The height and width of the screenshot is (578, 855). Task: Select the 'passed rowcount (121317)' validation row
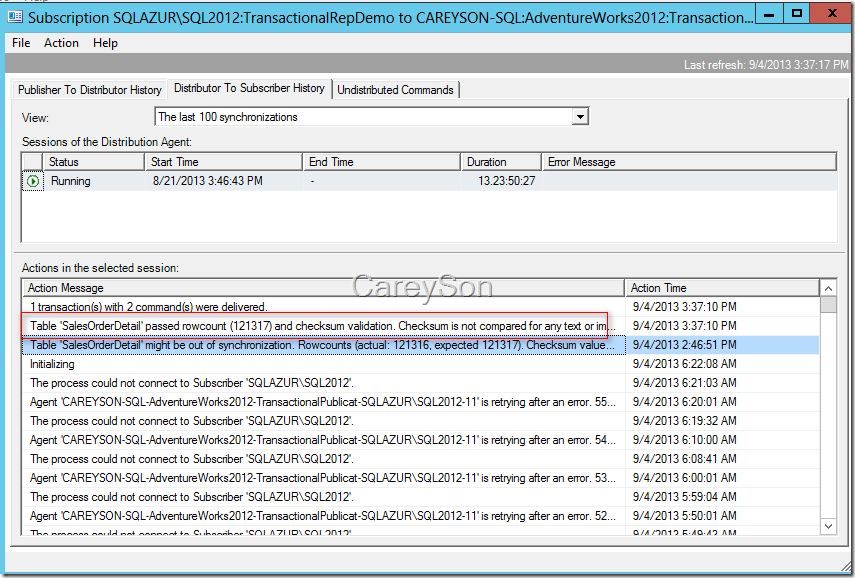coord(421,326)
